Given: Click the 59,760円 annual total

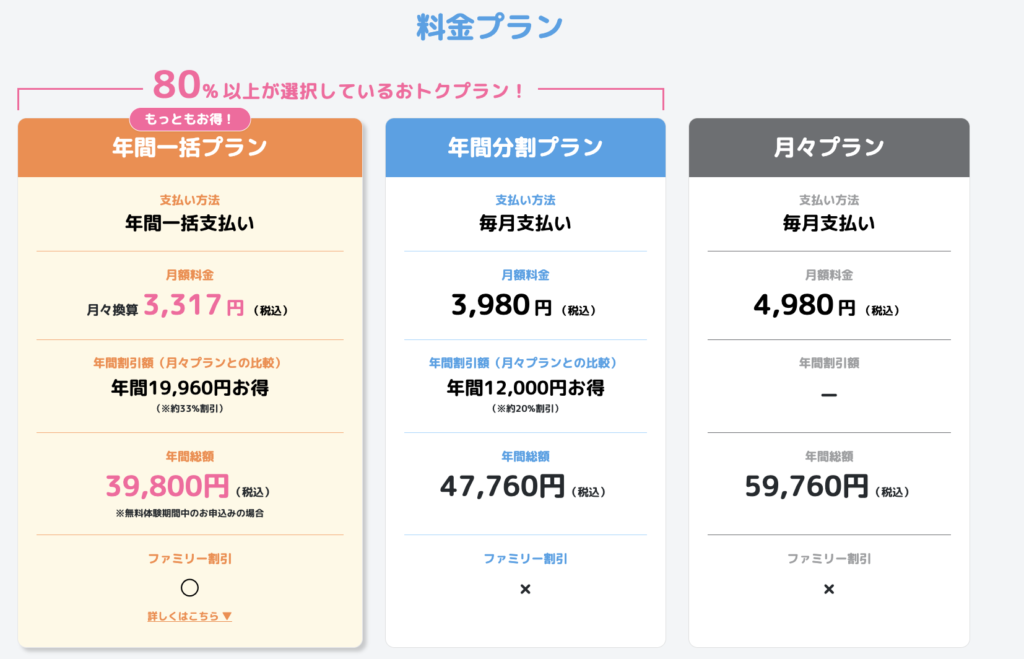Looking at the screenshot, I should (807, 487).
